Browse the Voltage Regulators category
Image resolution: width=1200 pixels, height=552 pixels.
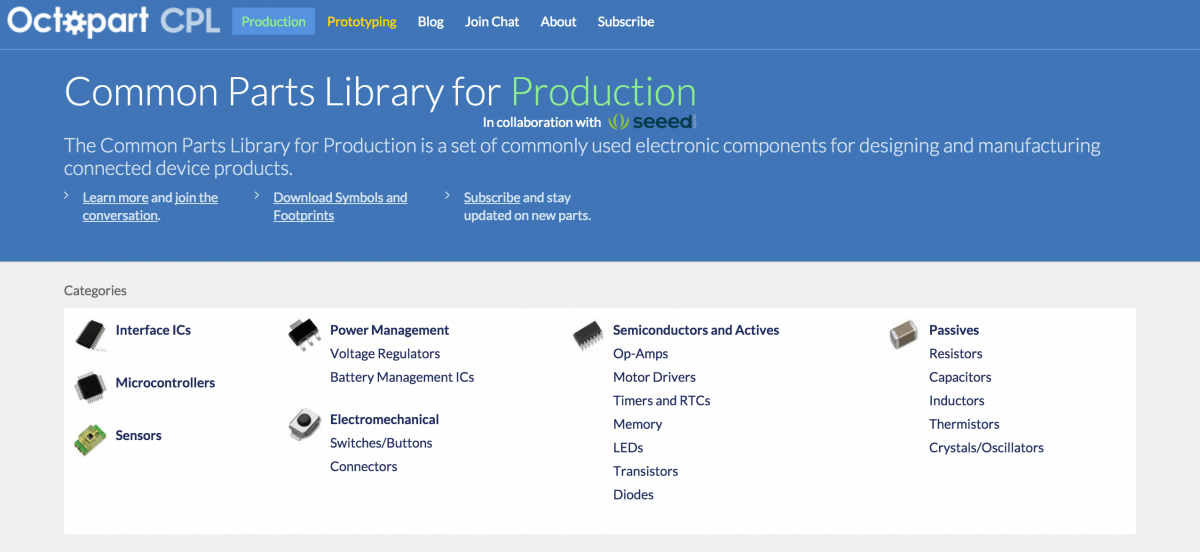tap(385, 354)
